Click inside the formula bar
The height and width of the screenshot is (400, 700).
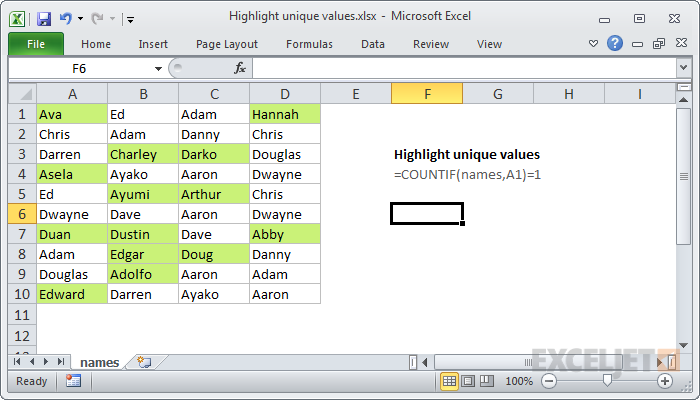[464, 68]
